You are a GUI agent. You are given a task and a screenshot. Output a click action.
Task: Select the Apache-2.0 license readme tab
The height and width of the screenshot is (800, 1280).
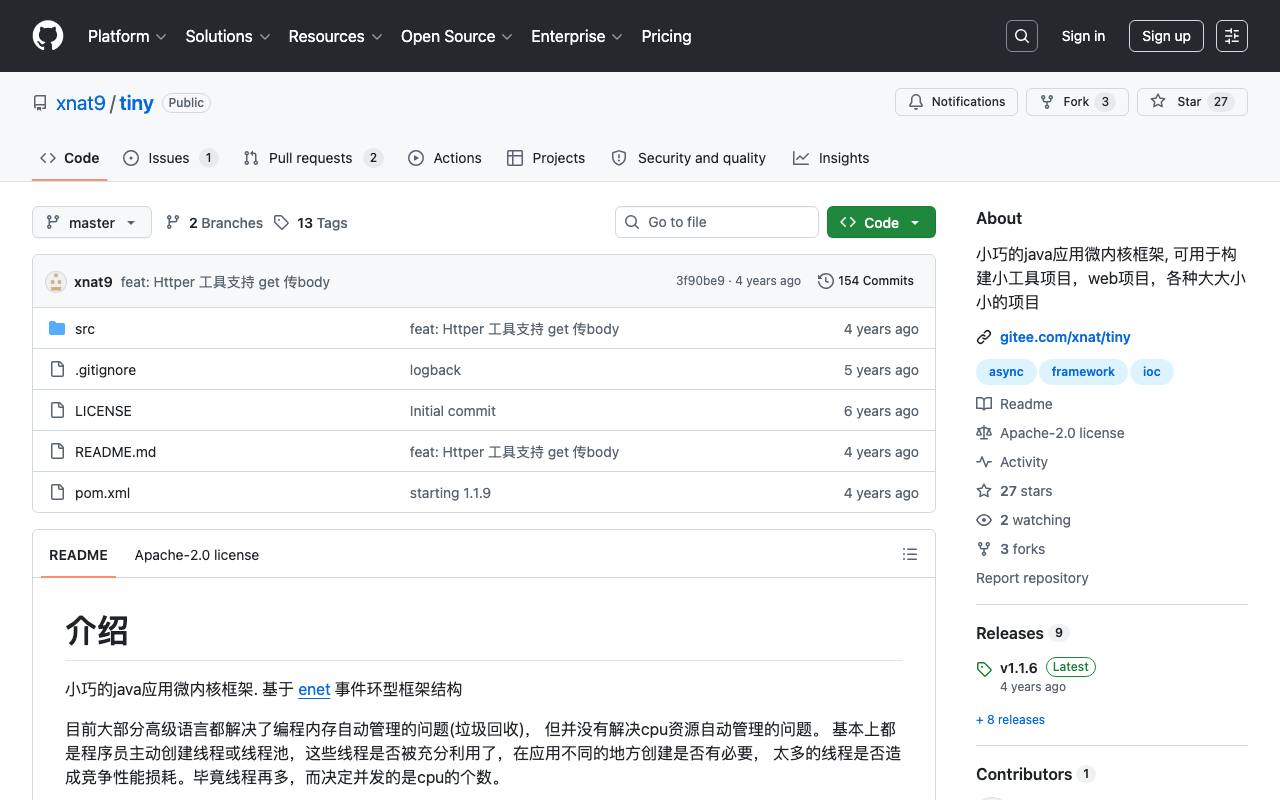(x=197, y=555)
